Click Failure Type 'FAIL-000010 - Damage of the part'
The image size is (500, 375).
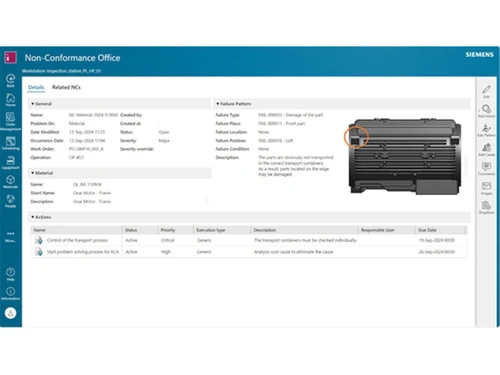[x=290, y=115]
